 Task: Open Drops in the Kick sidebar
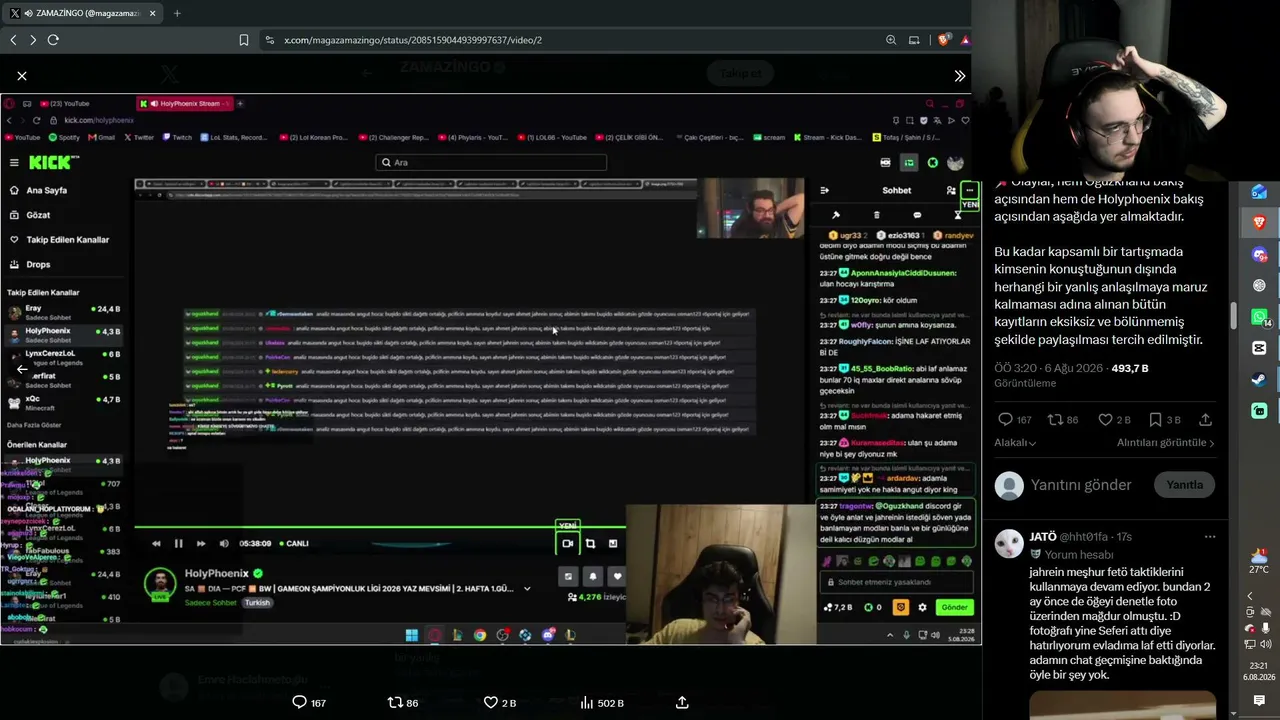(30, 264)
